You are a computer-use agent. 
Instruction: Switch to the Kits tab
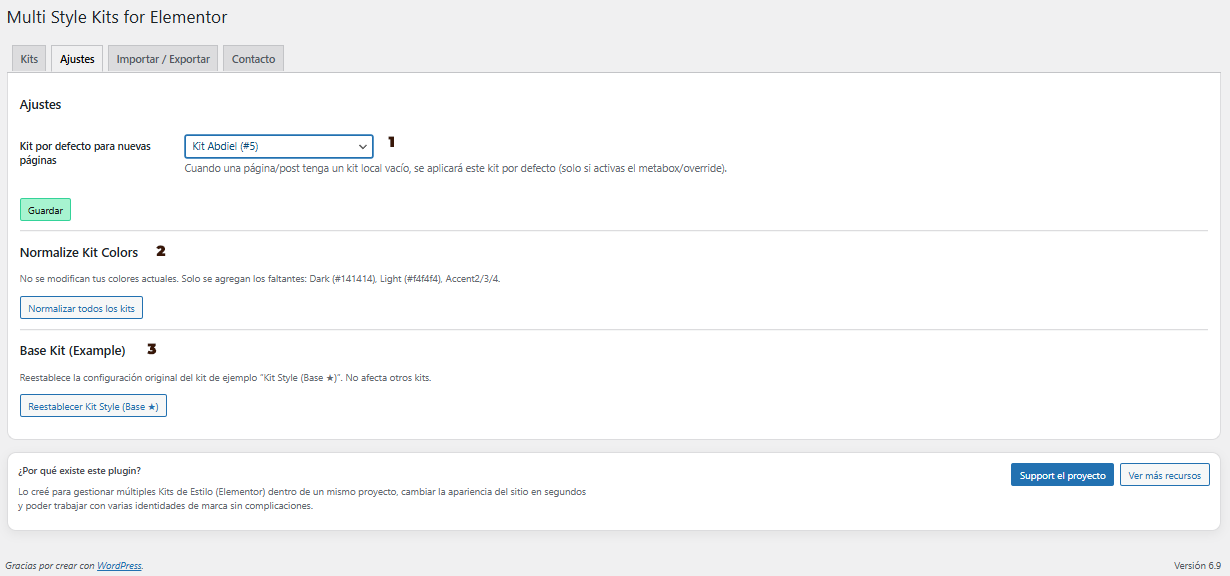(28, 58)
